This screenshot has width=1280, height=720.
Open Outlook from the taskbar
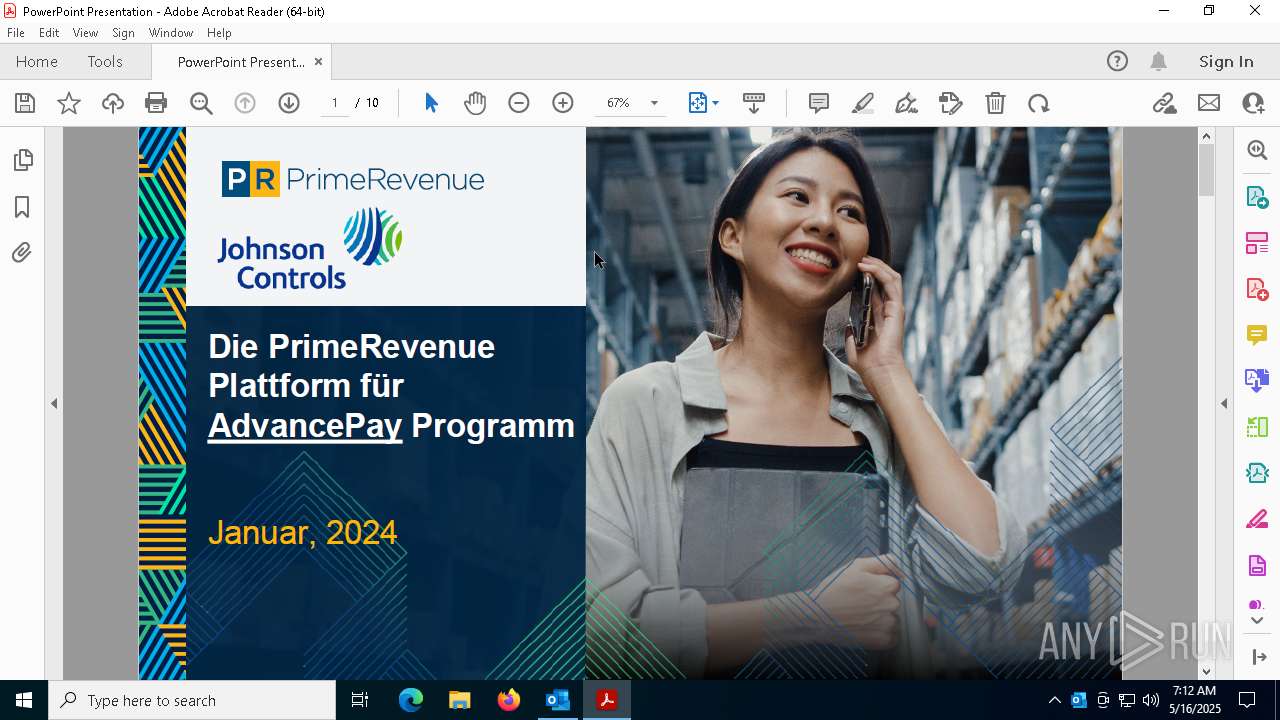pos(557,700)
